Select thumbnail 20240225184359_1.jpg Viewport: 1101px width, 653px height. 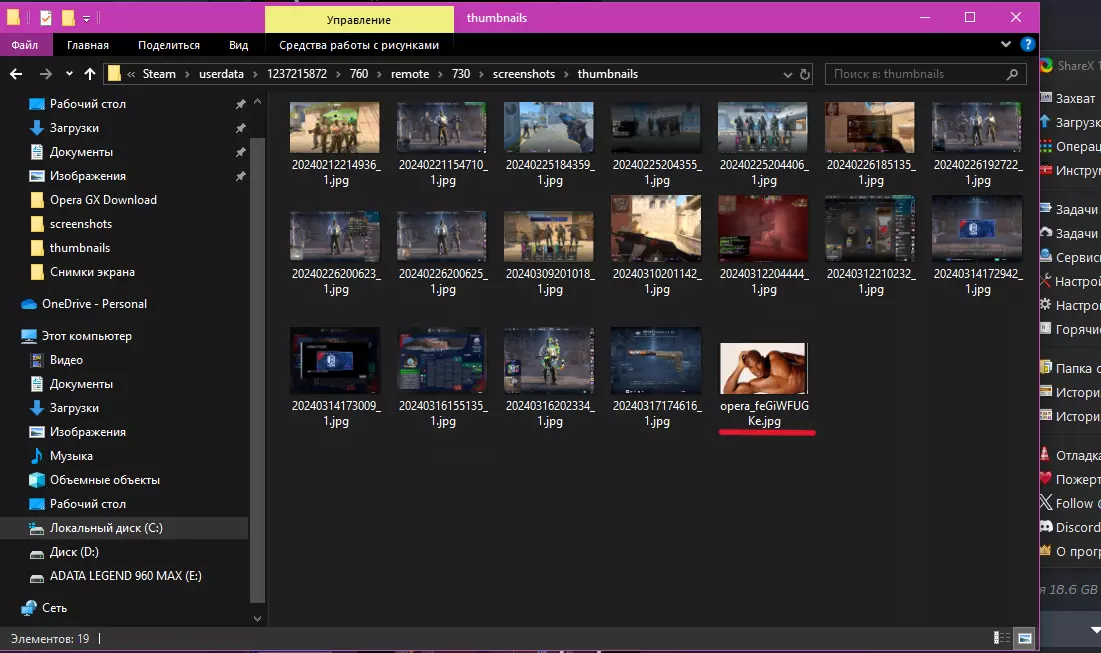tap(549, 145)
